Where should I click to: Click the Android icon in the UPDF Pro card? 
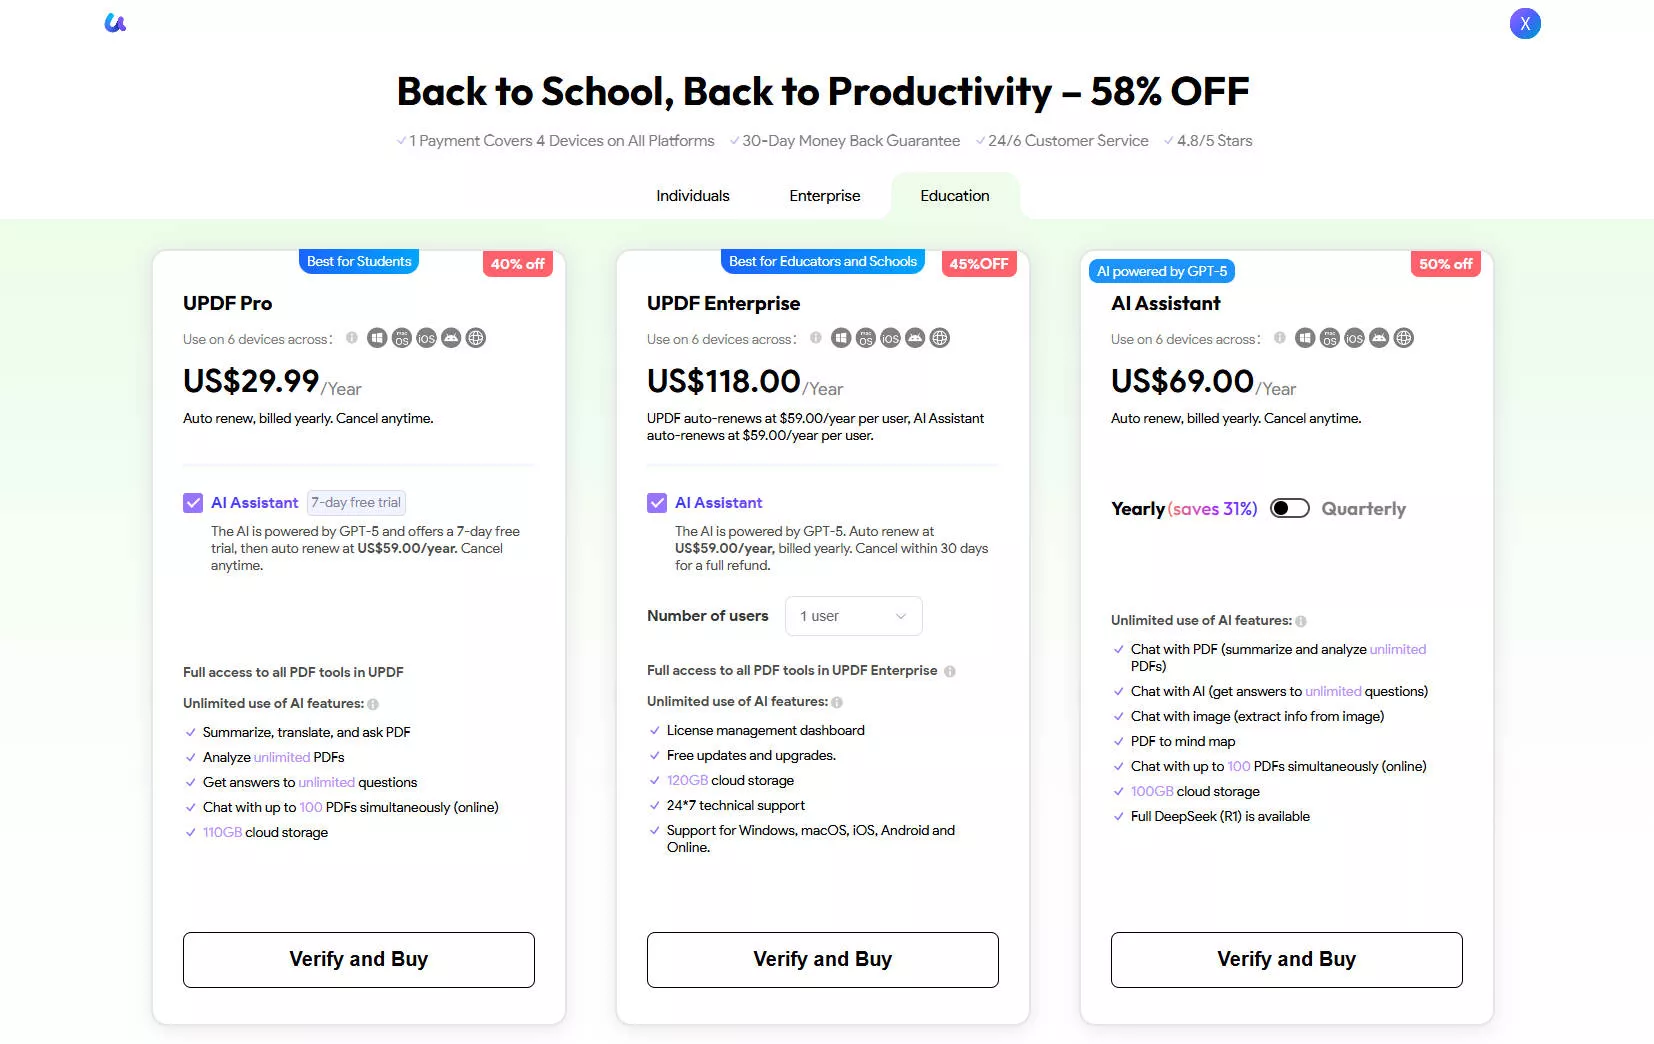(x=451, y=338)
